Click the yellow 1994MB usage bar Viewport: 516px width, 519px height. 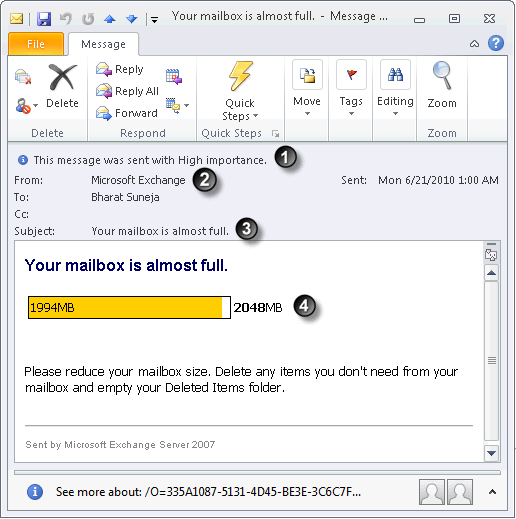[x=125, y=307]
